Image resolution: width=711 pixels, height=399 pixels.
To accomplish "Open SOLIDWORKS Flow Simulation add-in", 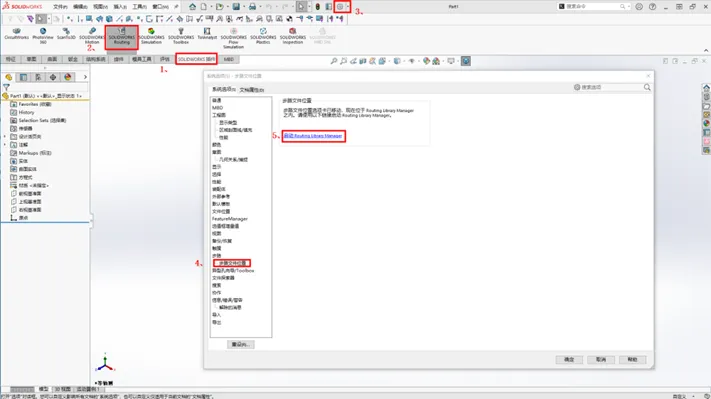I will (x=234, y=38).
